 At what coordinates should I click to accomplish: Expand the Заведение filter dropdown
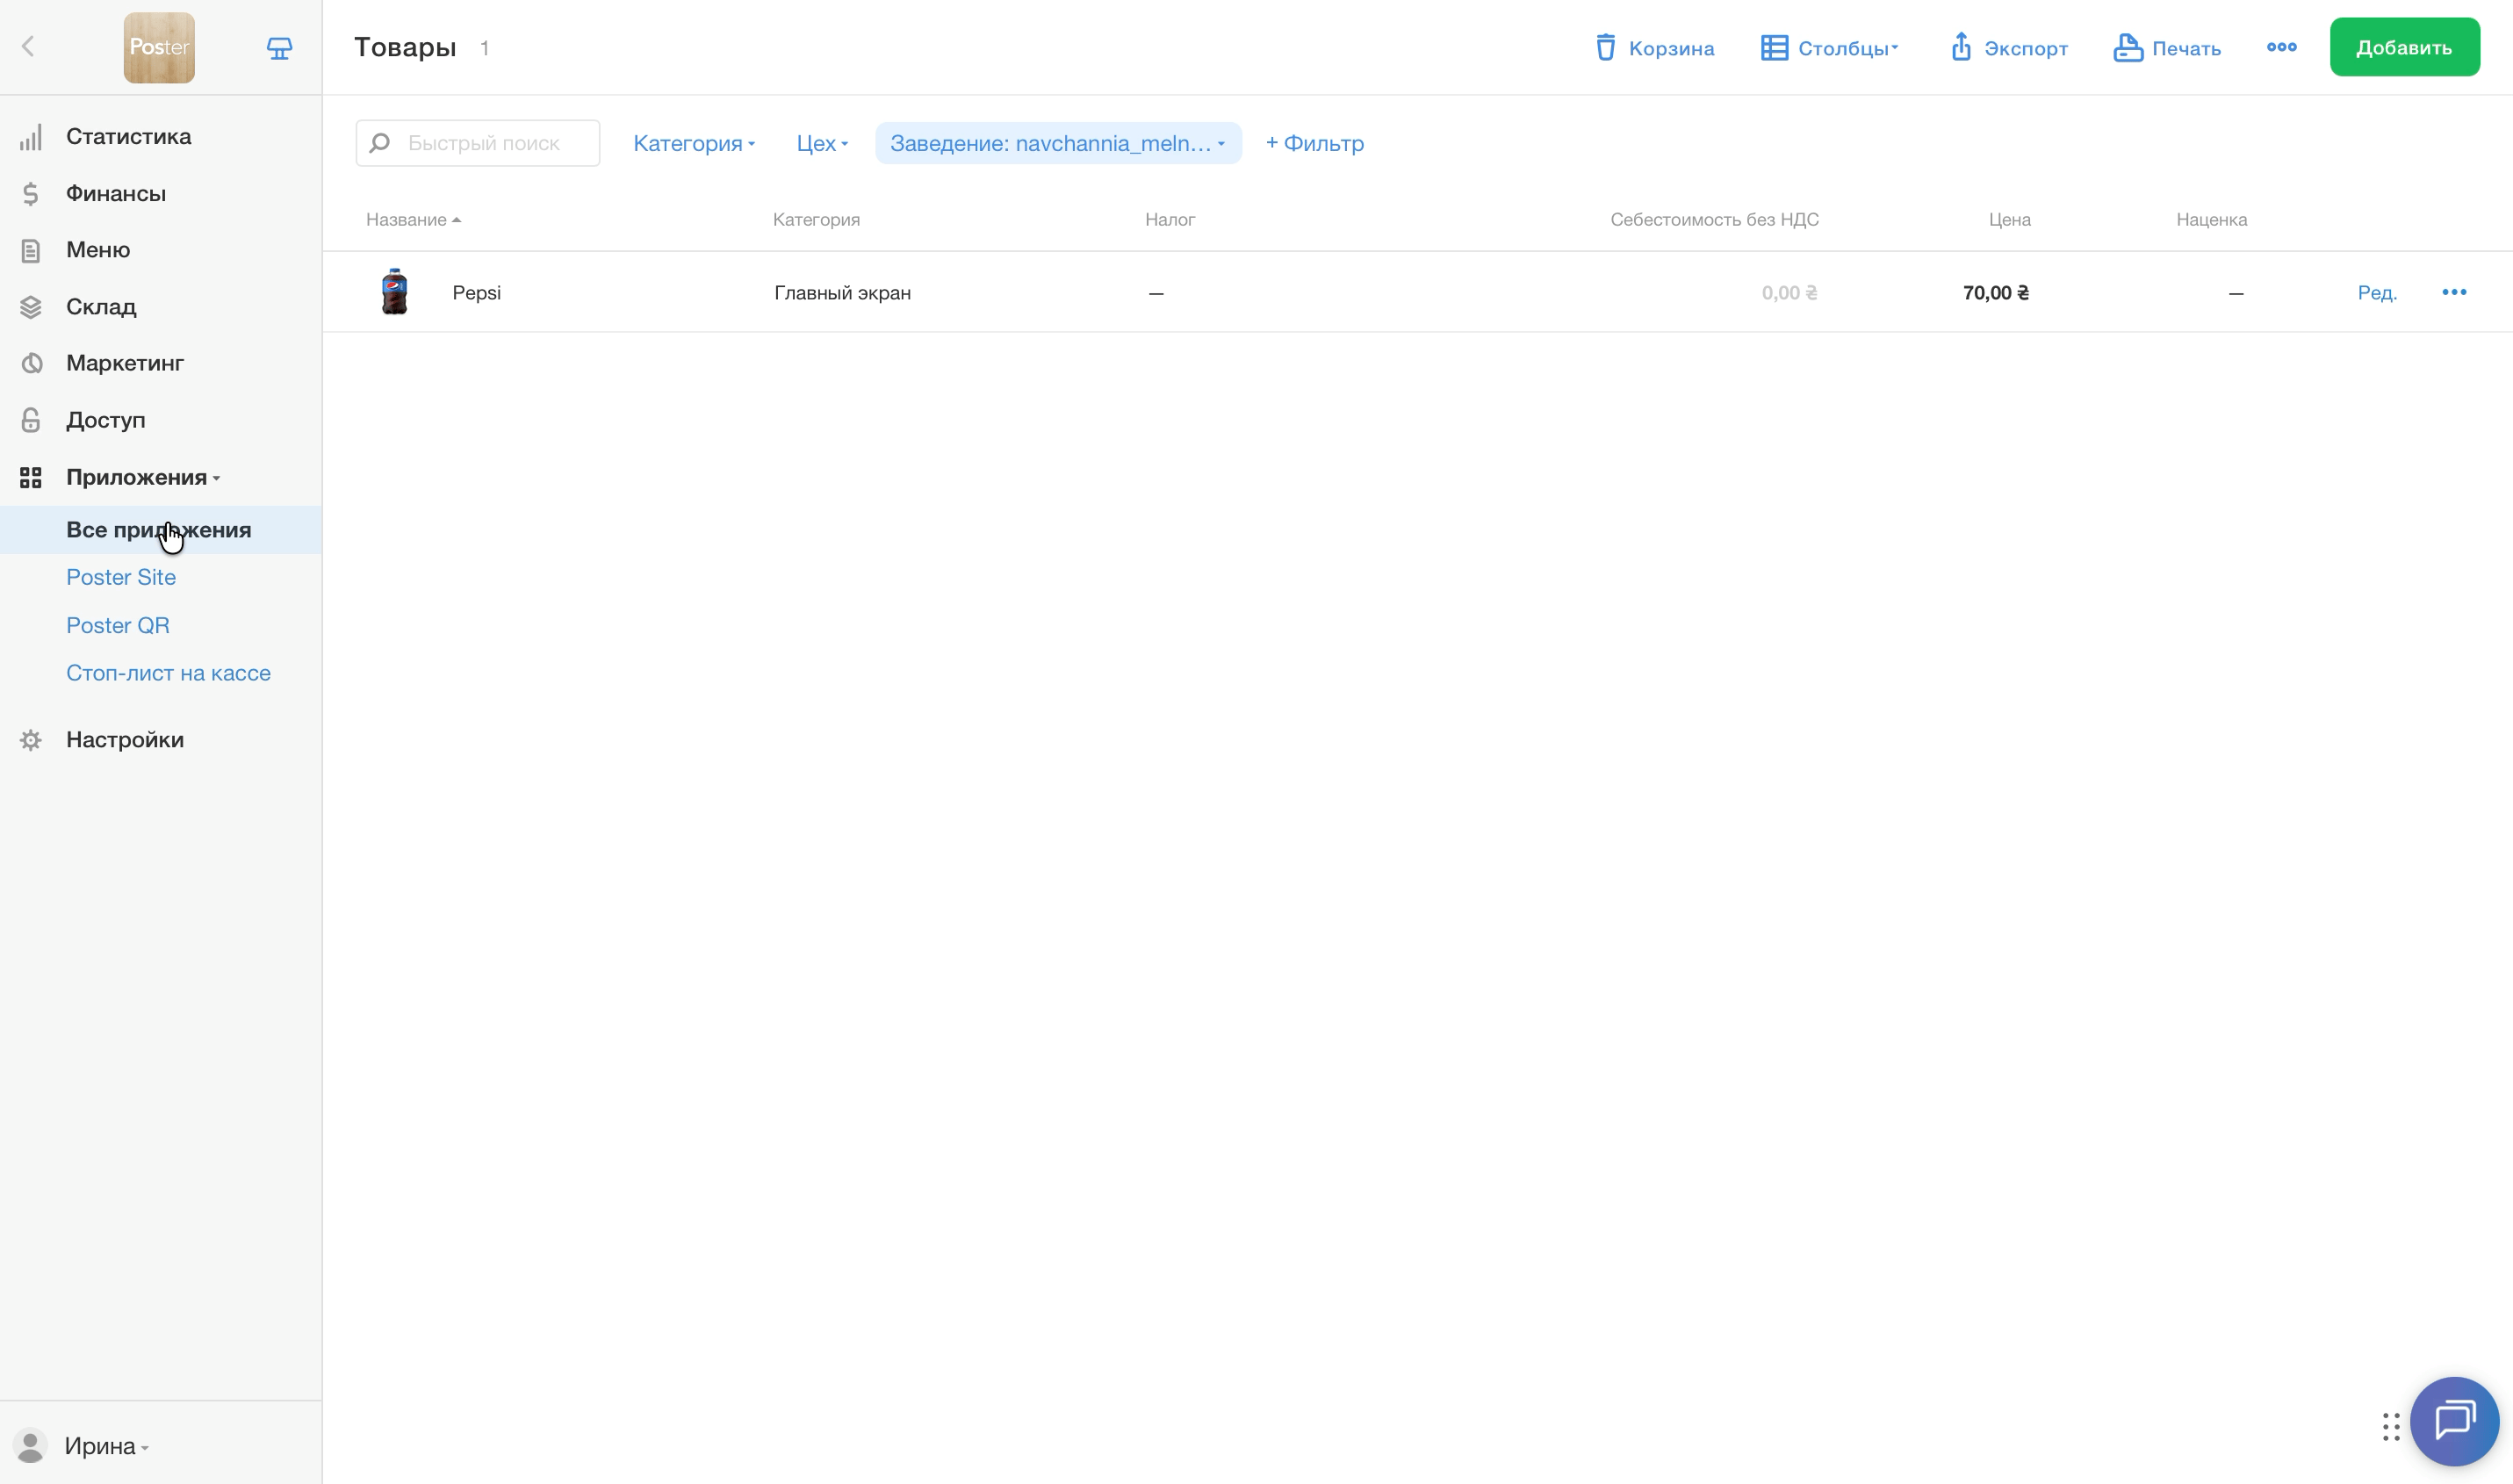(x=1057, y=144)
